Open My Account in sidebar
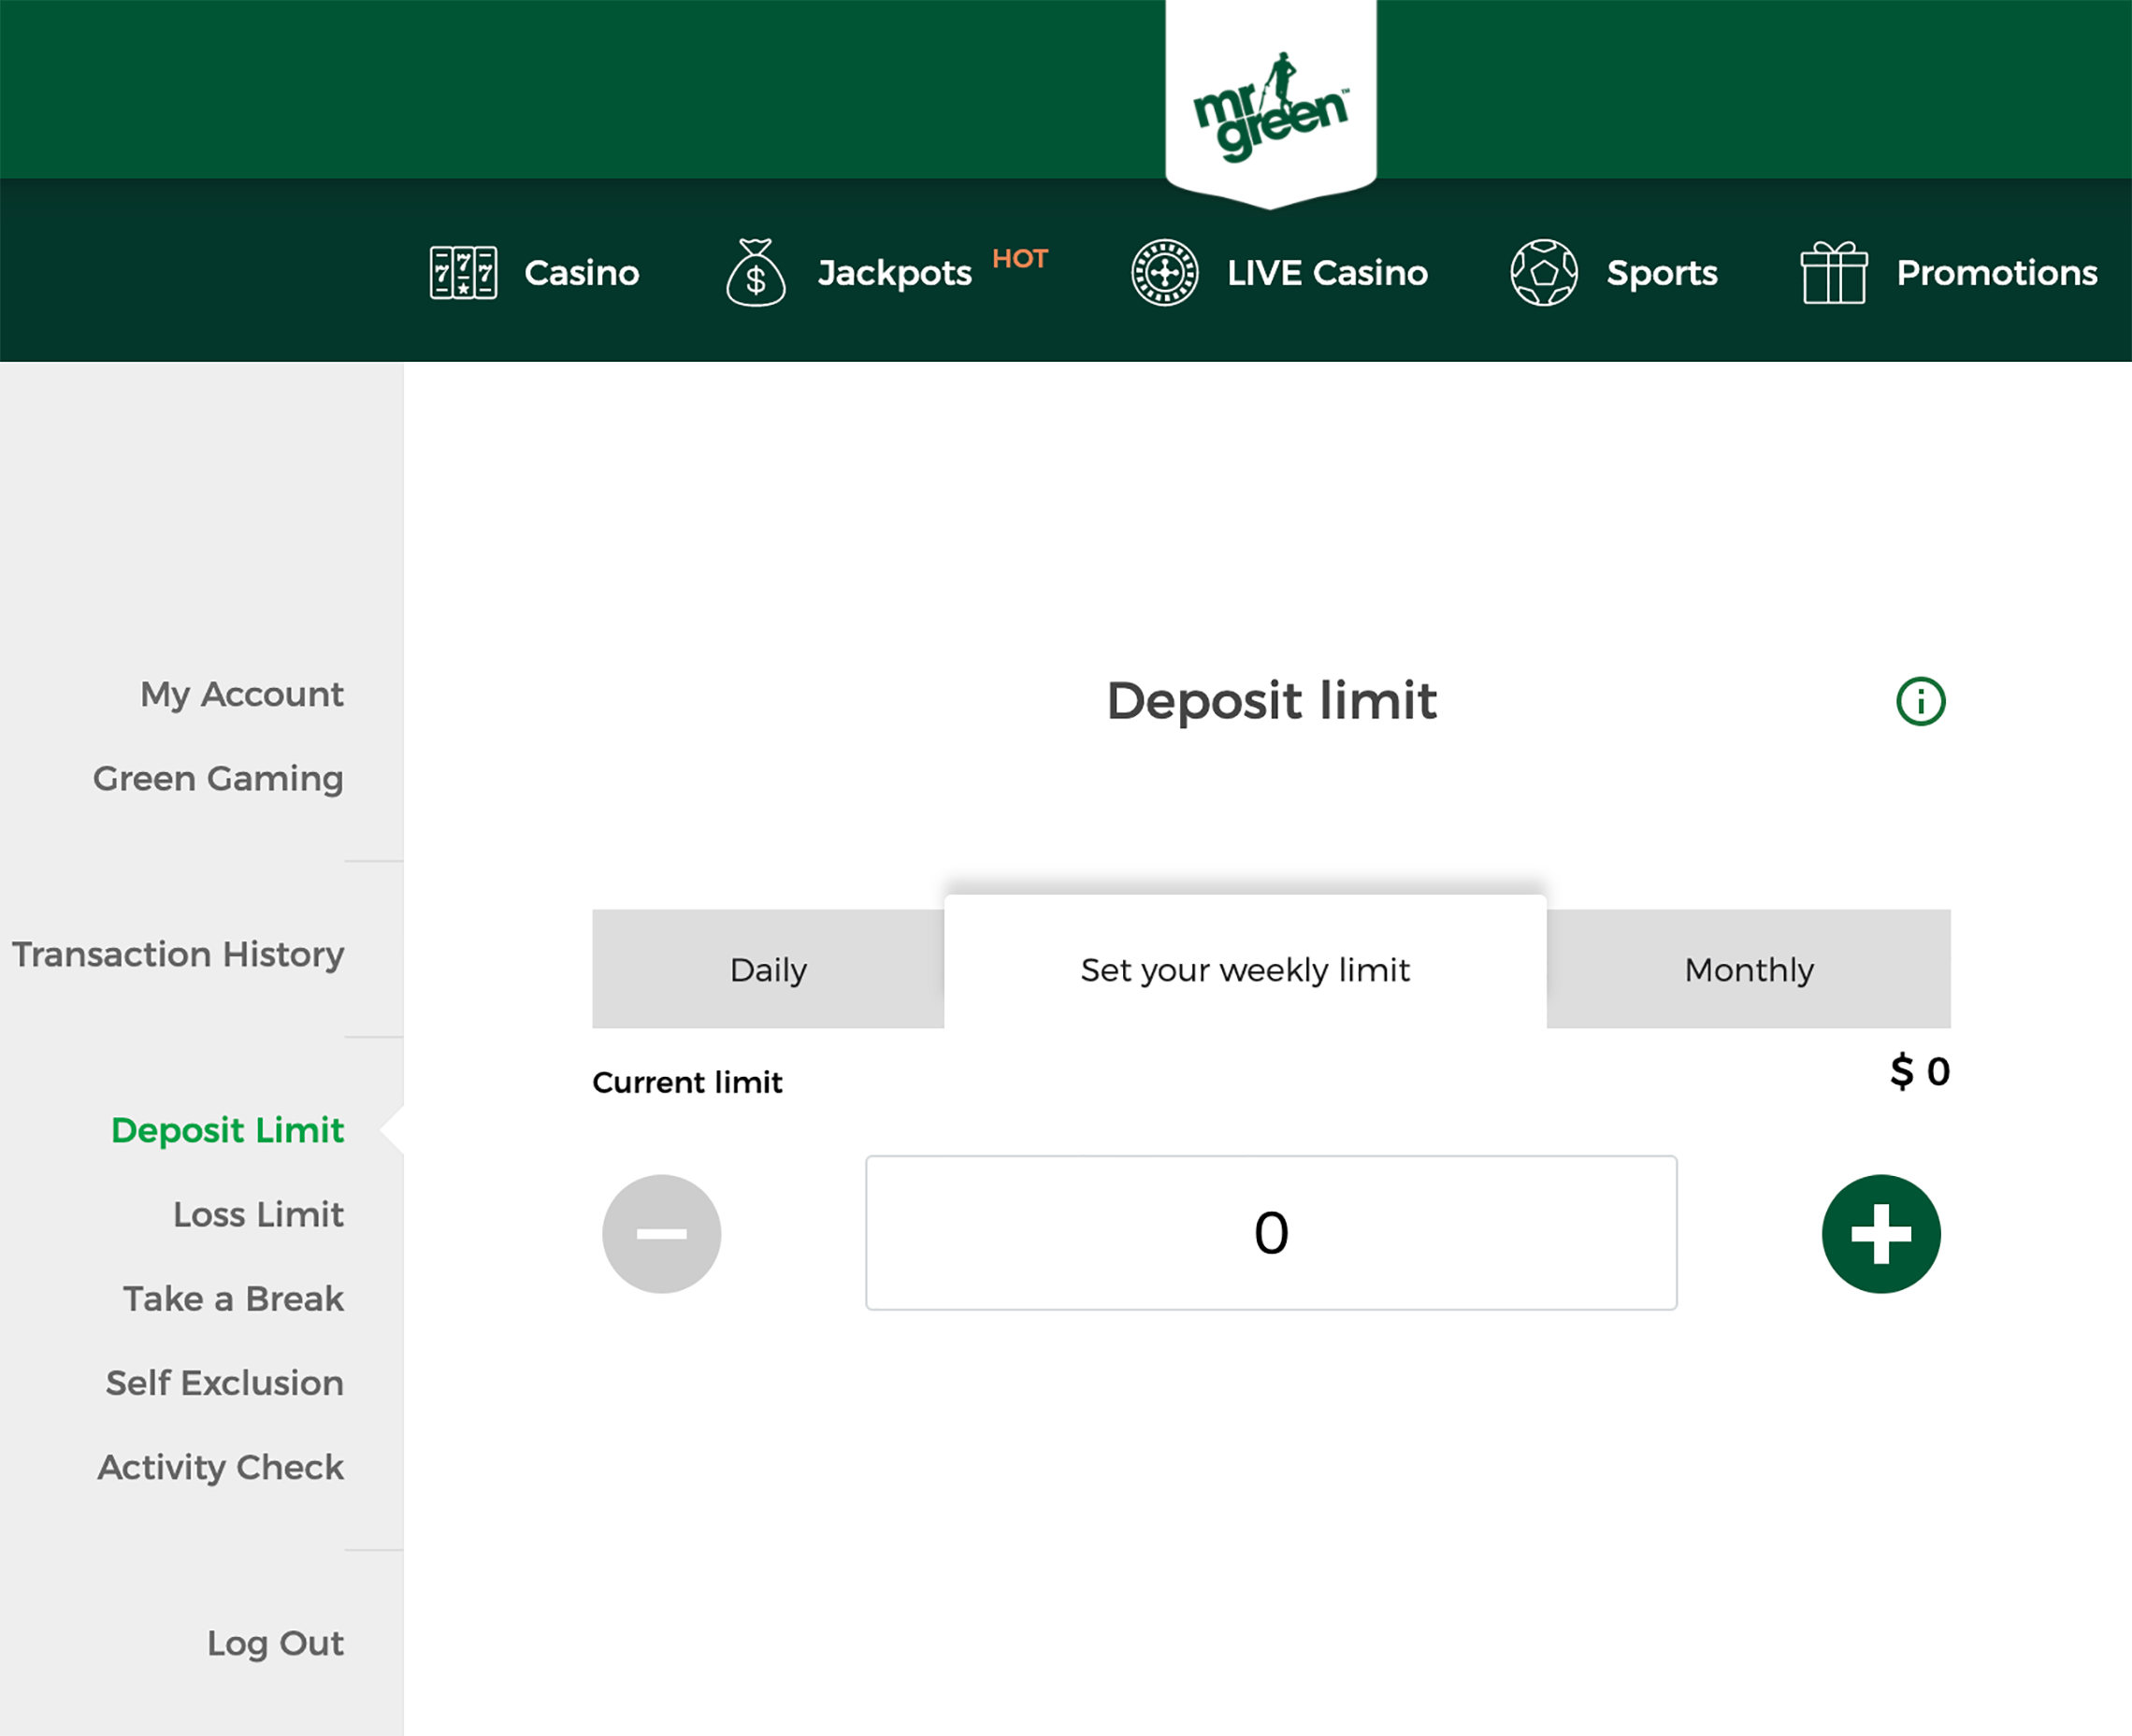2132x1736 pixels. (x=241, y=694)
